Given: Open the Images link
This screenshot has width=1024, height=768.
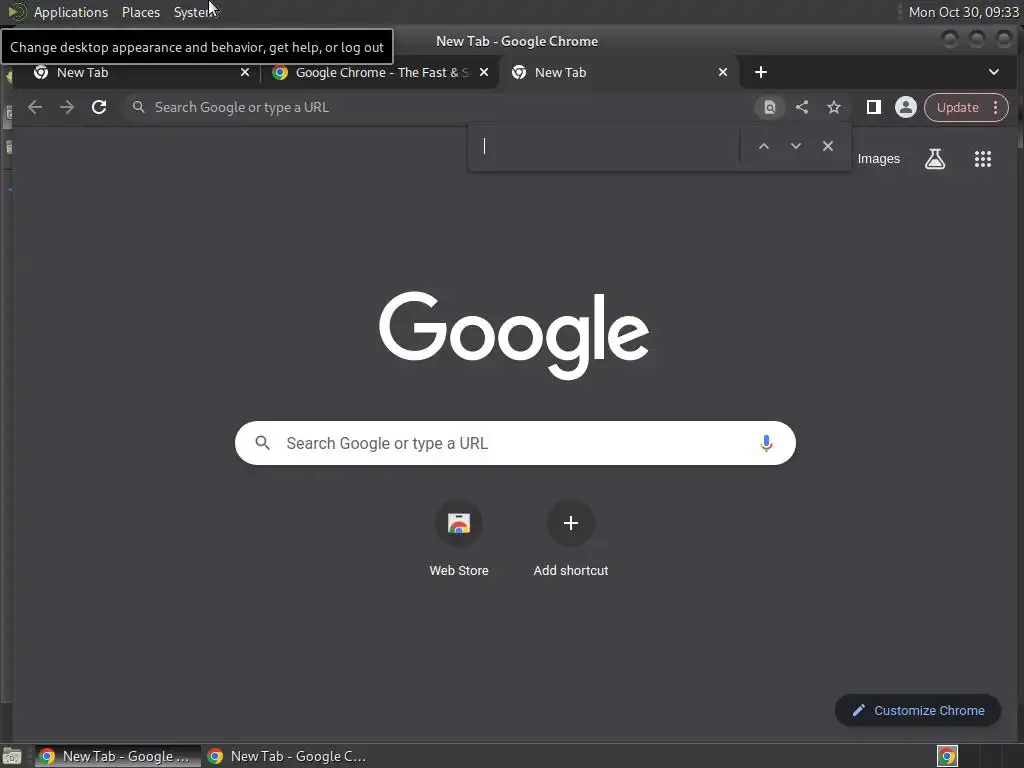Looking at the screenshot, I should [x=878, y=159].
